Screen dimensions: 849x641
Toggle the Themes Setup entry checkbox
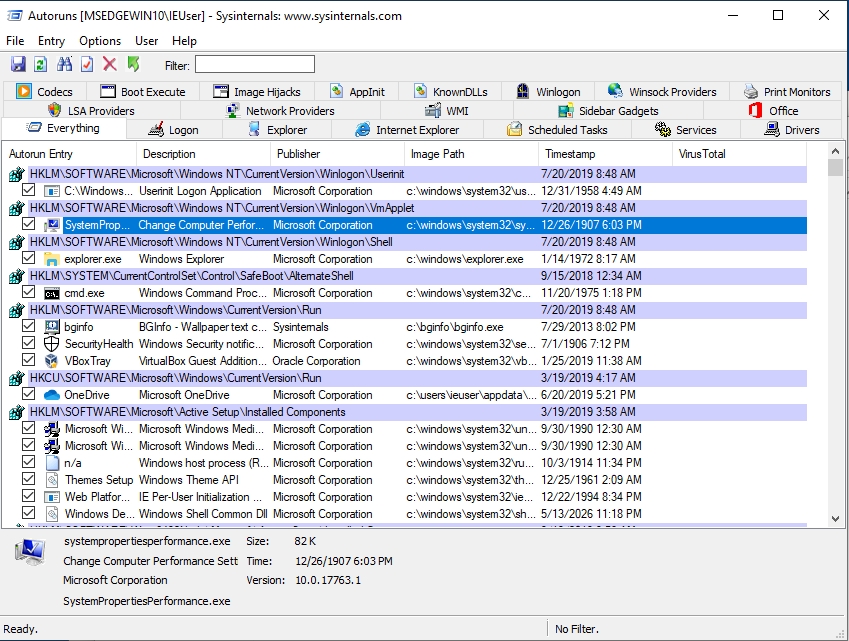(29, 480)
